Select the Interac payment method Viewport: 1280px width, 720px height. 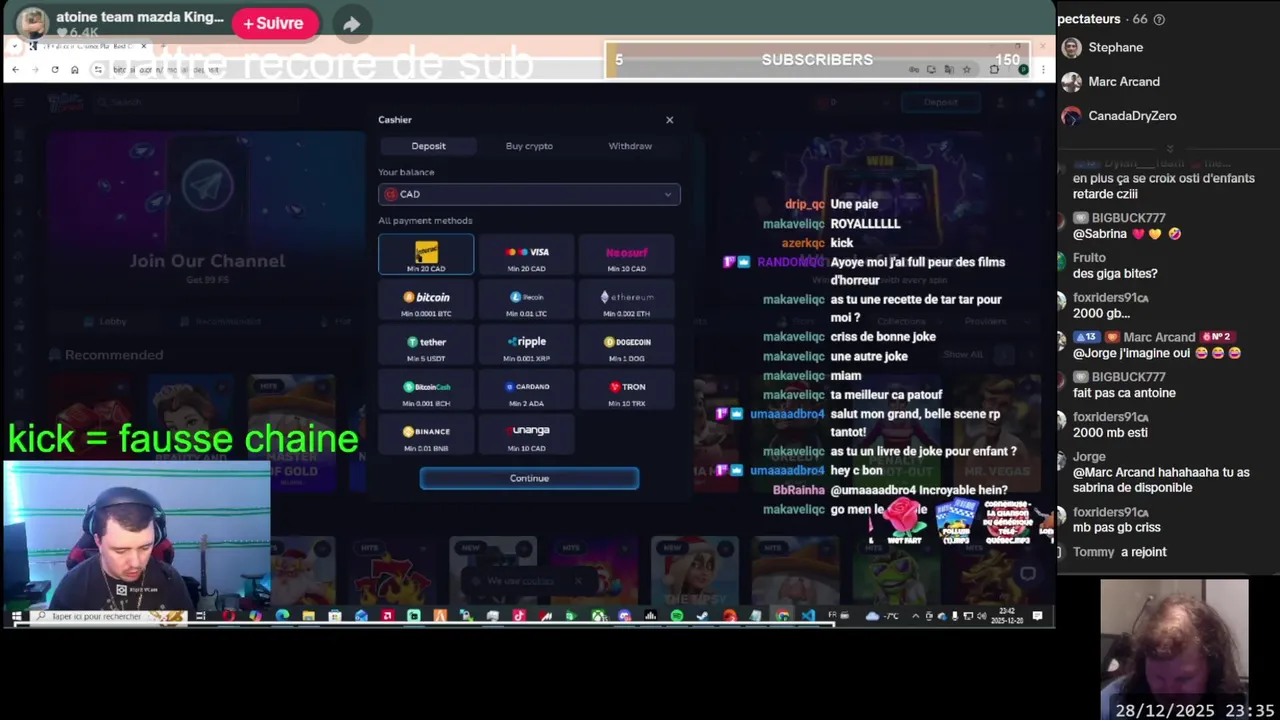[x=426, y=255]
